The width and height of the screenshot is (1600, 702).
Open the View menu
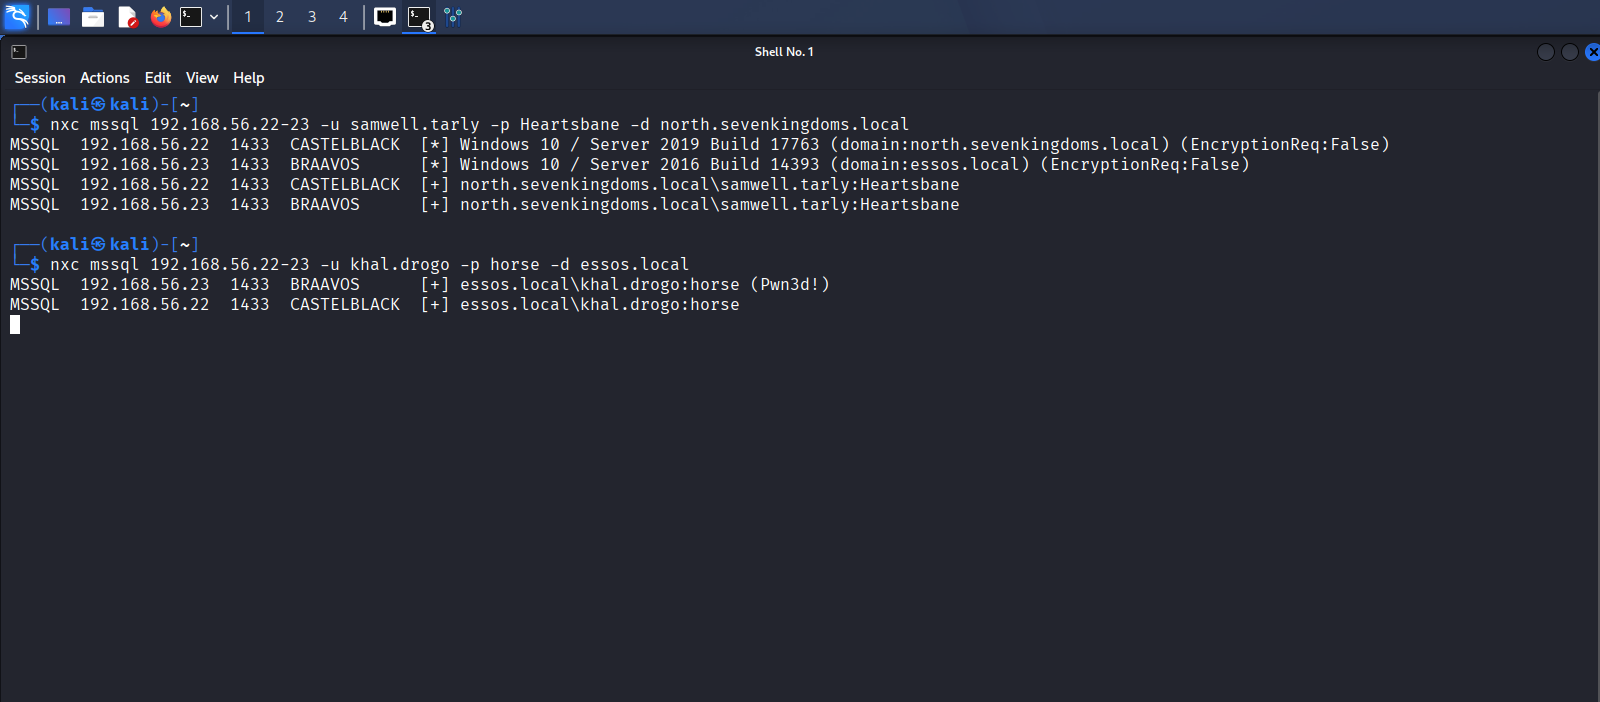(x=202, y=78)
